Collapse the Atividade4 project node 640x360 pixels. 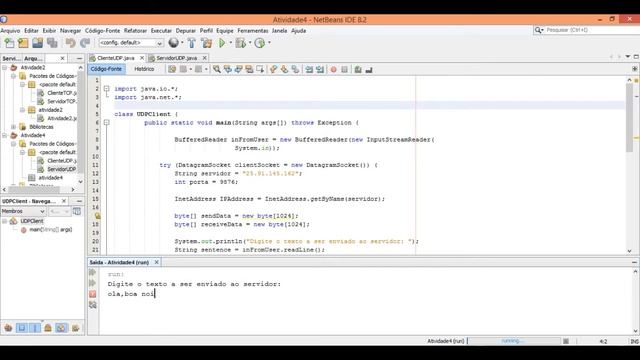point(4,135)
